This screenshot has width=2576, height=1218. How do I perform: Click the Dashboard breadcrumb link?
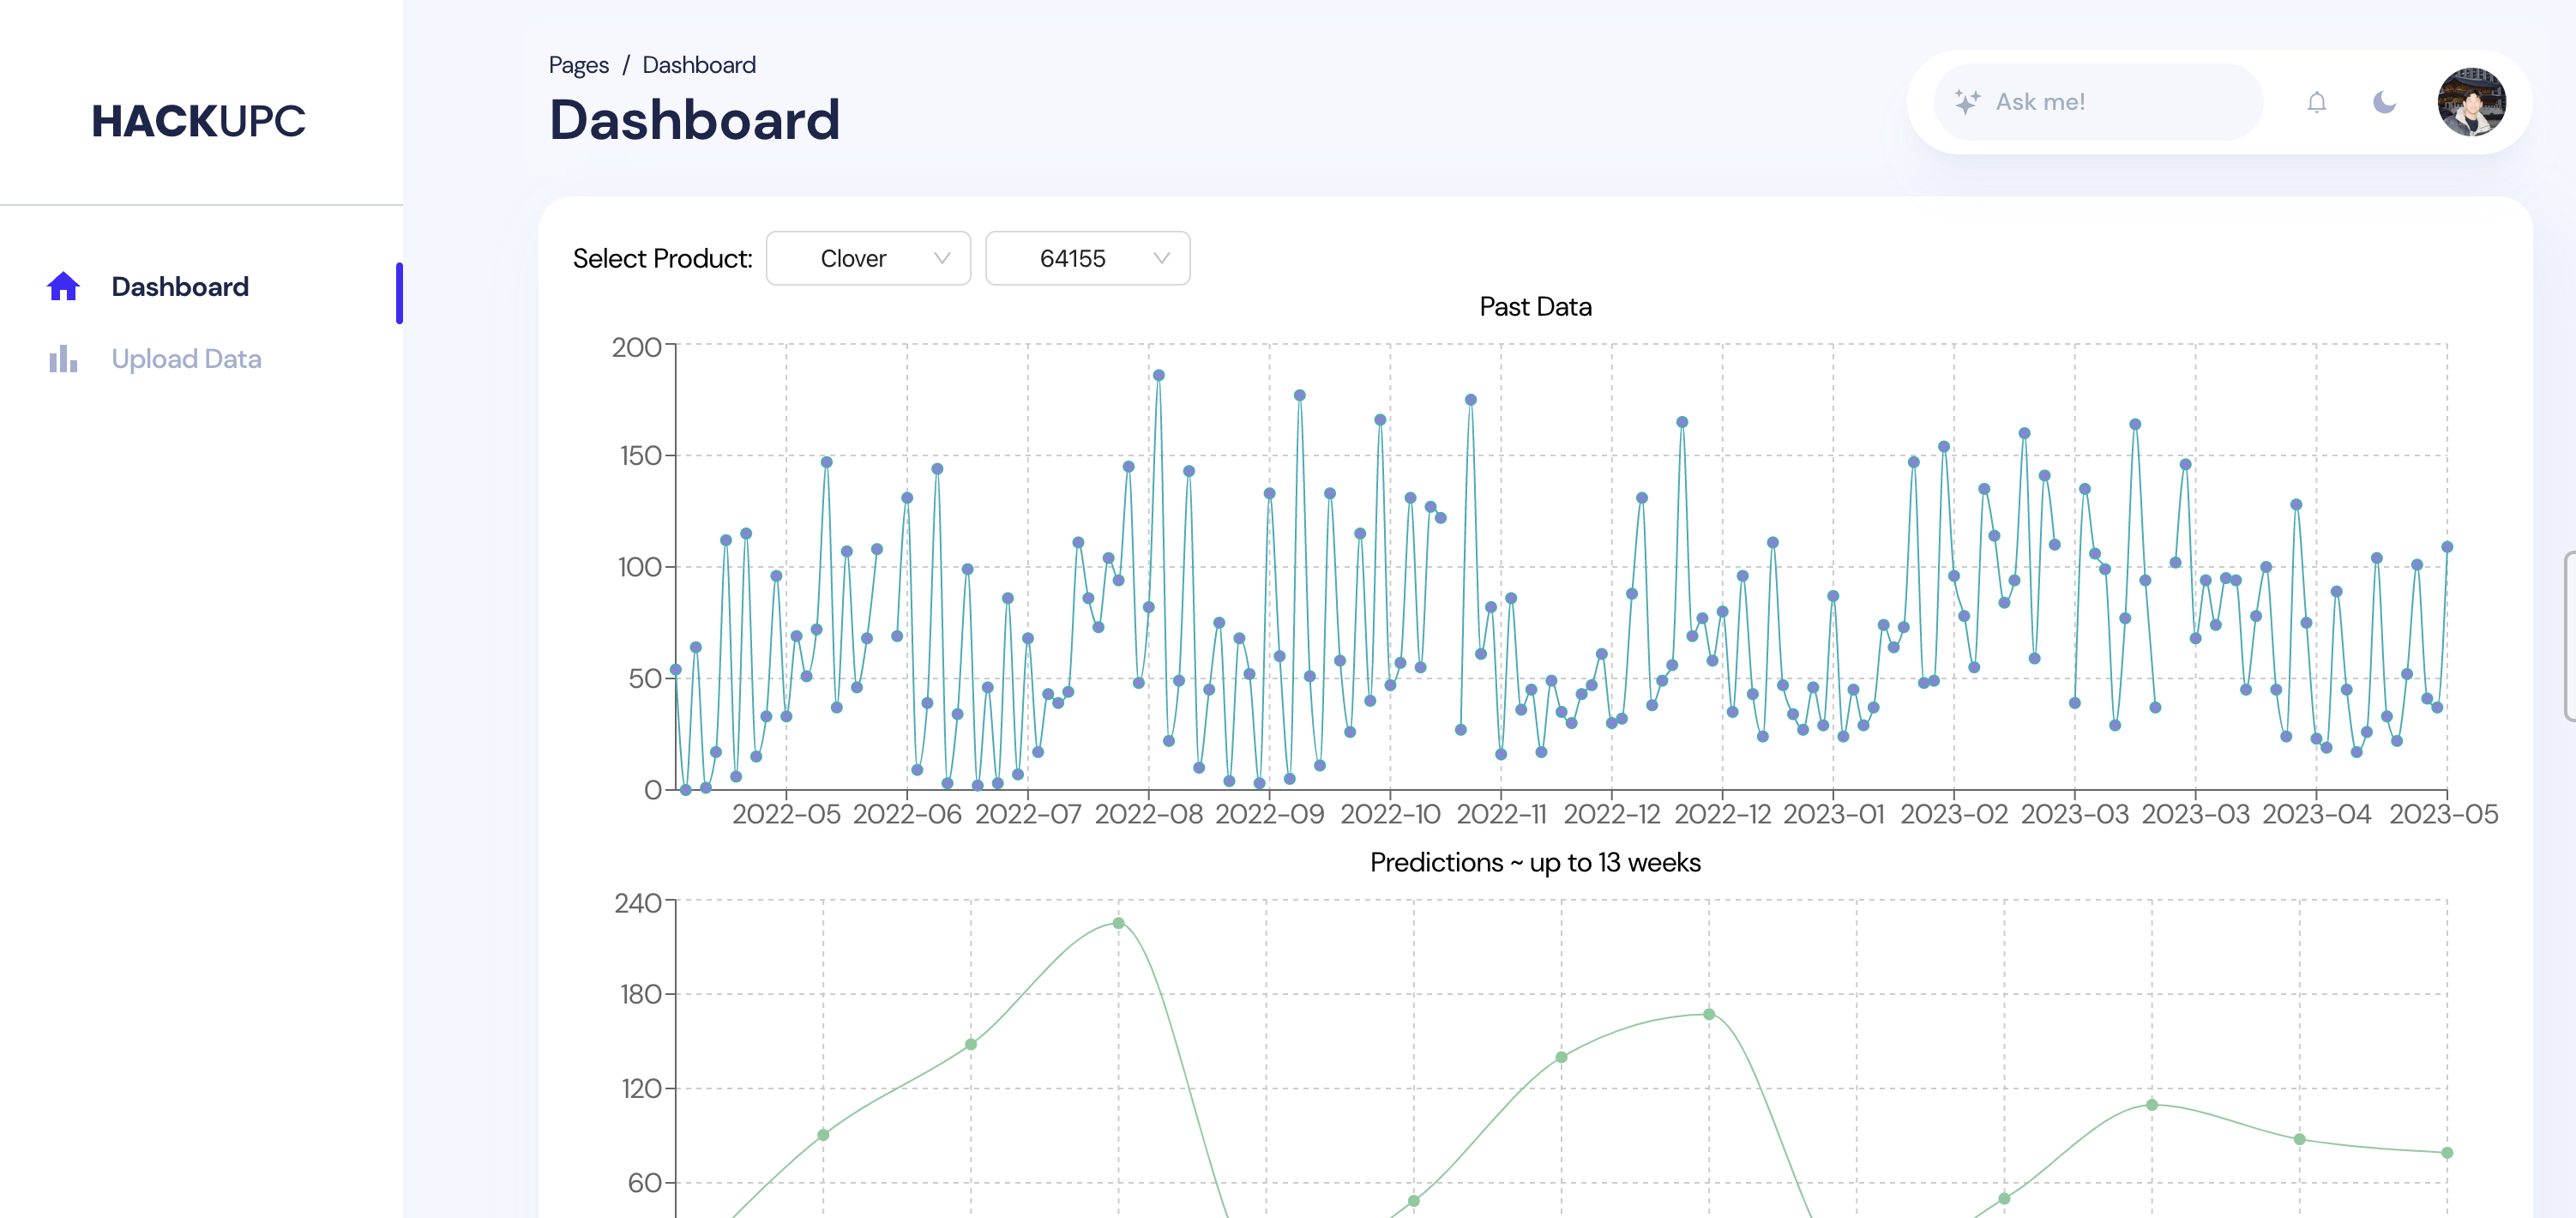click(698, 65)
